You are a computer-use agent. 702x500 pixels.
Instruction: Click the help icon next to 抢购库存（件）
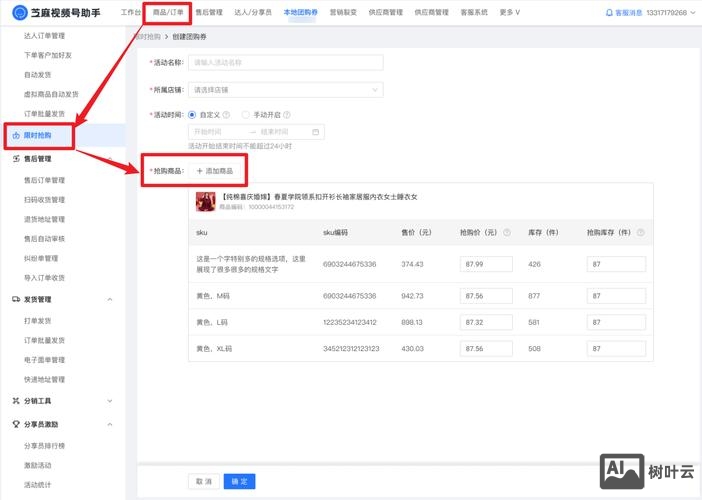(641, 232)
